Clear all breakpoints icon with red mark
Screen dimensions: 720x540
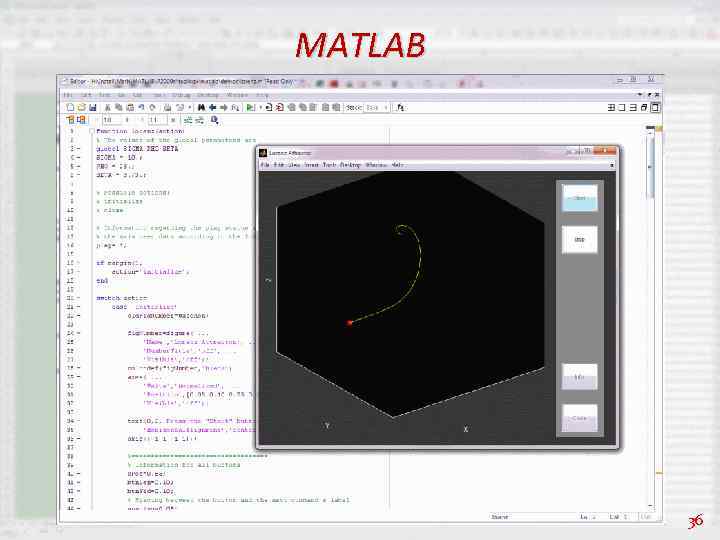tap(280, 107)
